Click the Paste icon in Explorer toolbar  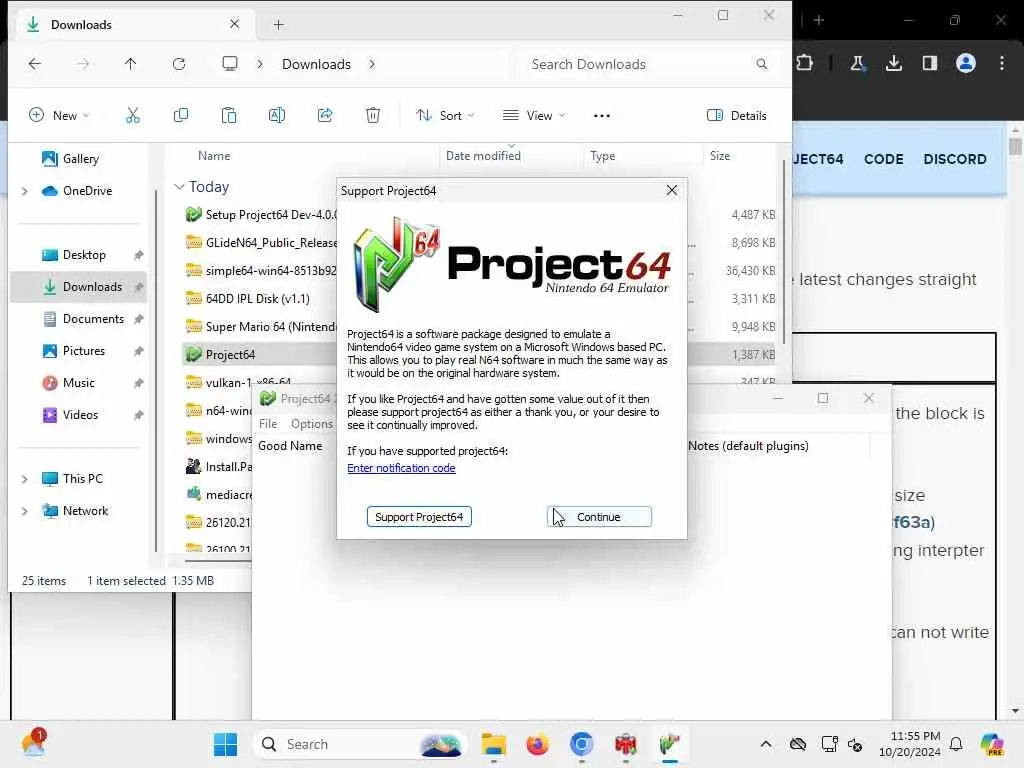pos(229,116)
